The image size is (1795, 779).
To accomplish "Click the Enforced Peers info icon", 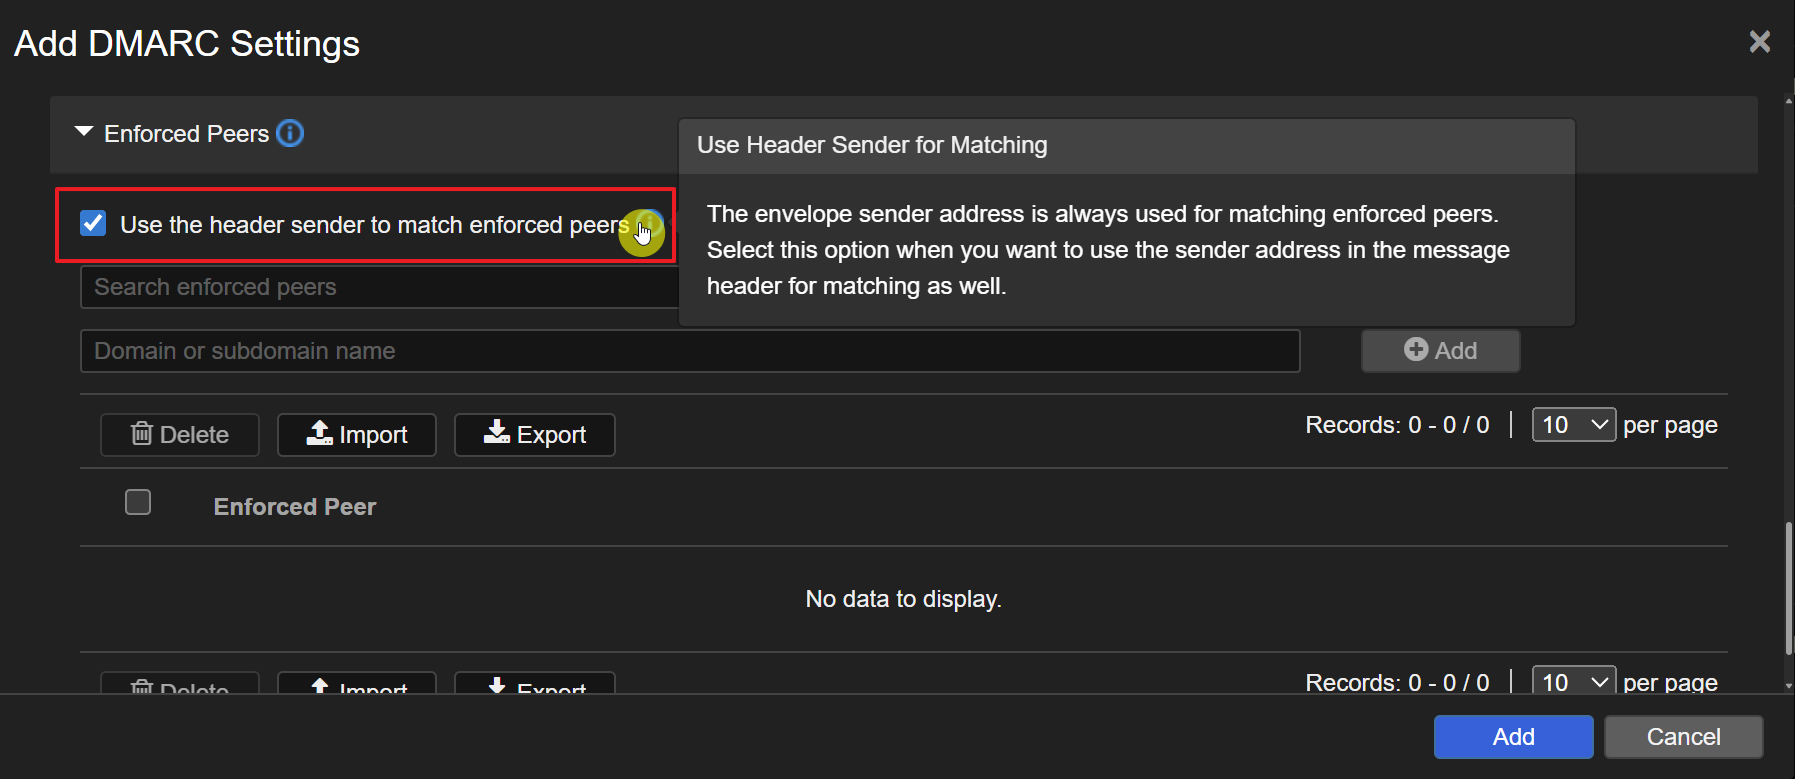I will [290, 133].
